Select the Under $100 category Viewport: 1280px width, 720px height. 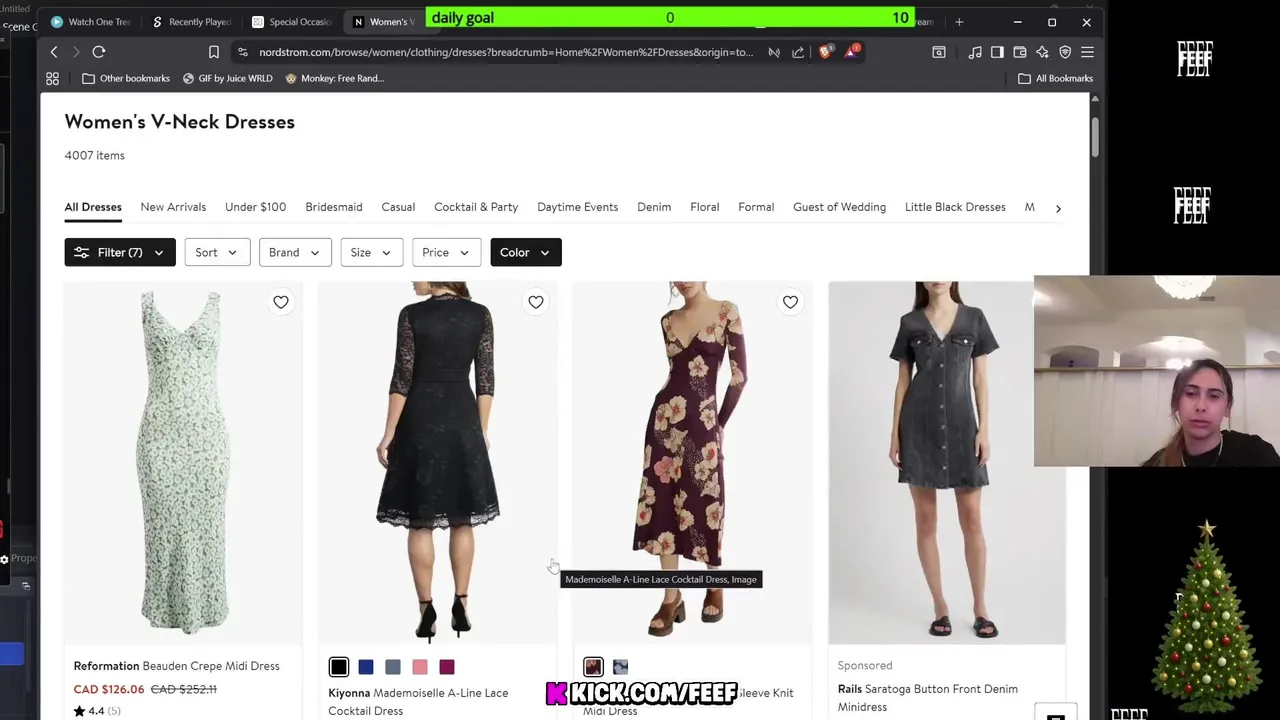255,207
